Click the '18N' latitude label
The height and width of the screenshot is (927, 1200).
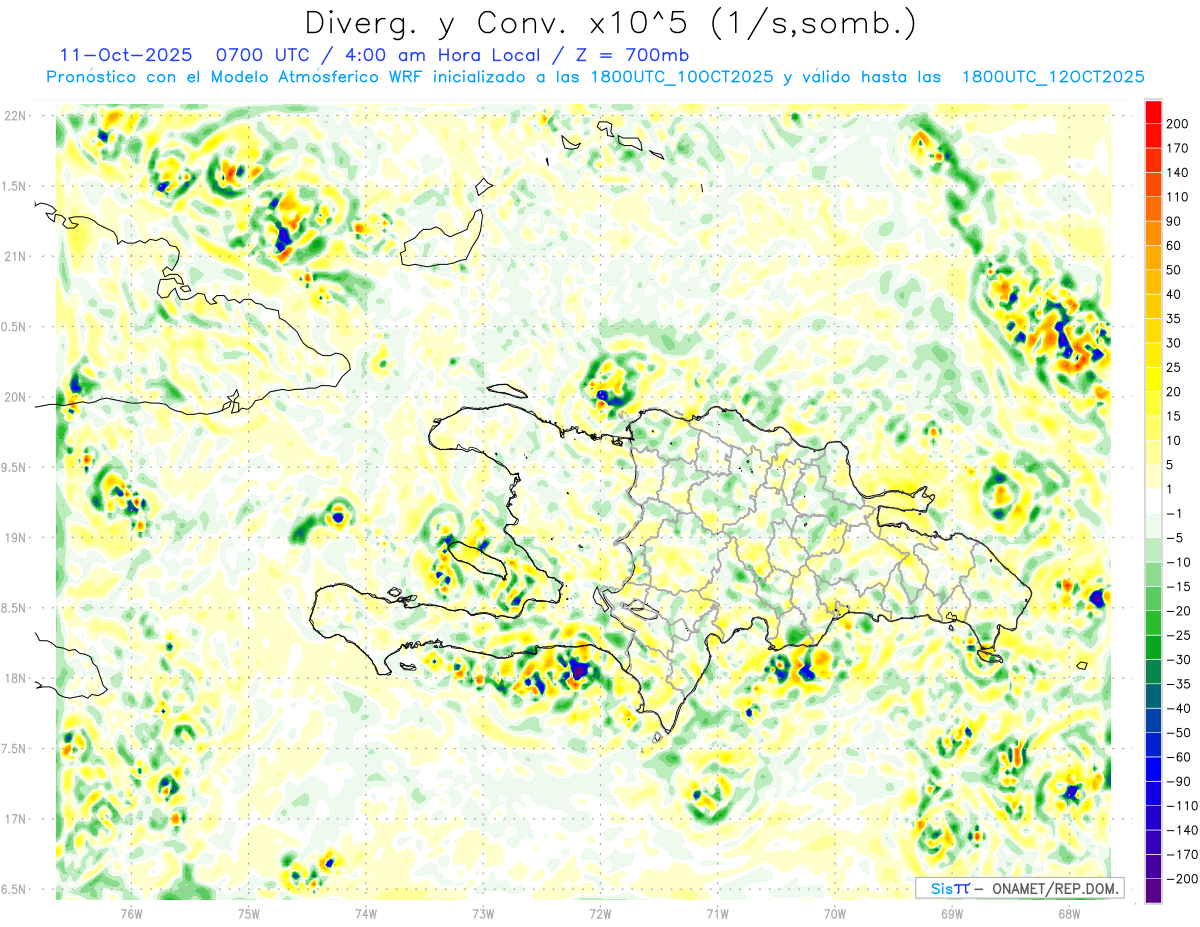(x=15, y=678)
